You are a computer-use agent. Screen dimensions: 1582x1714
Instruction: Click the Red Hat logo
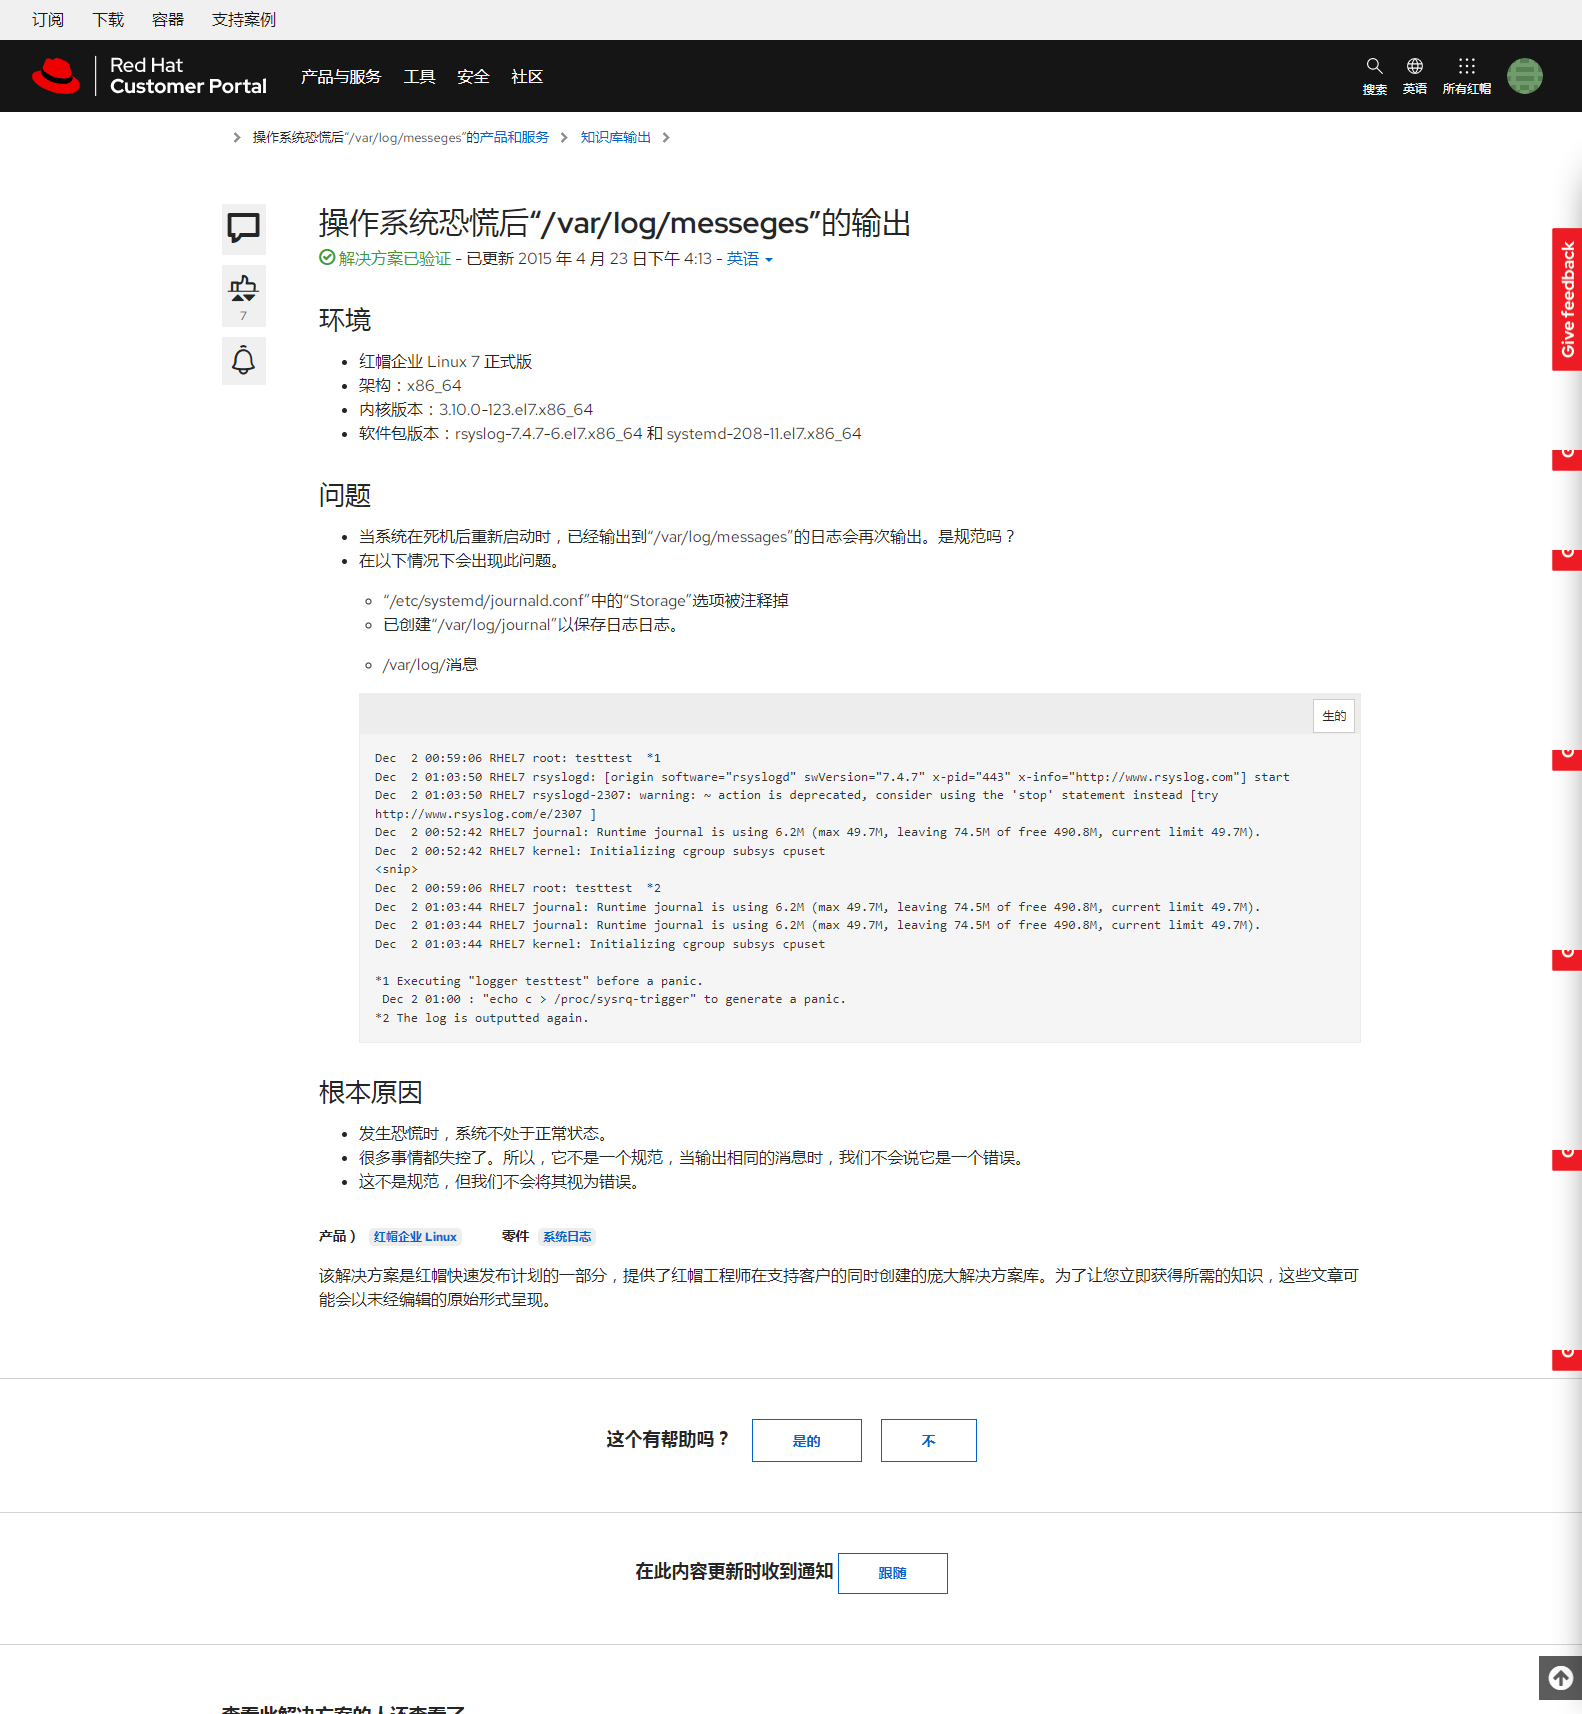pyautogui.click(x=56, y=76)
